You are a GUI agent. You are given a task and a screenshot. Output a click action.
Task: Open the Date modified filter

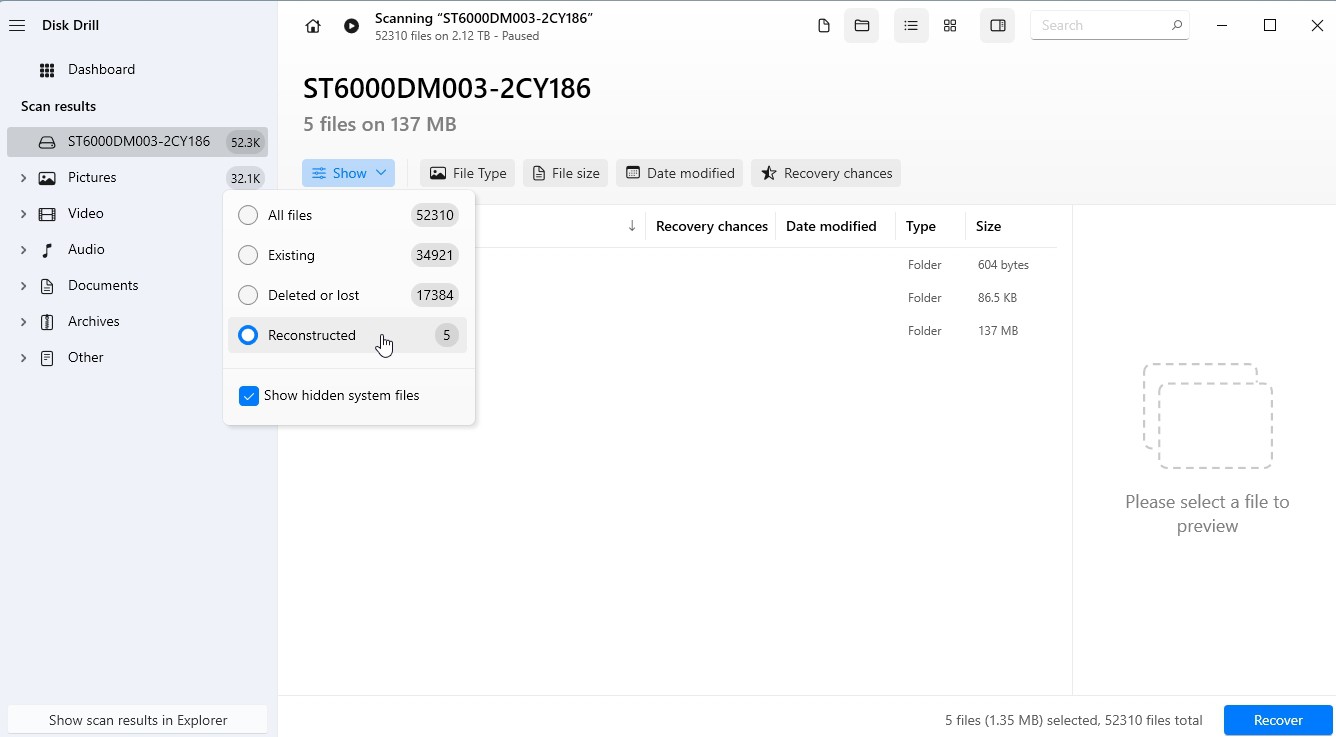(680, 173)
